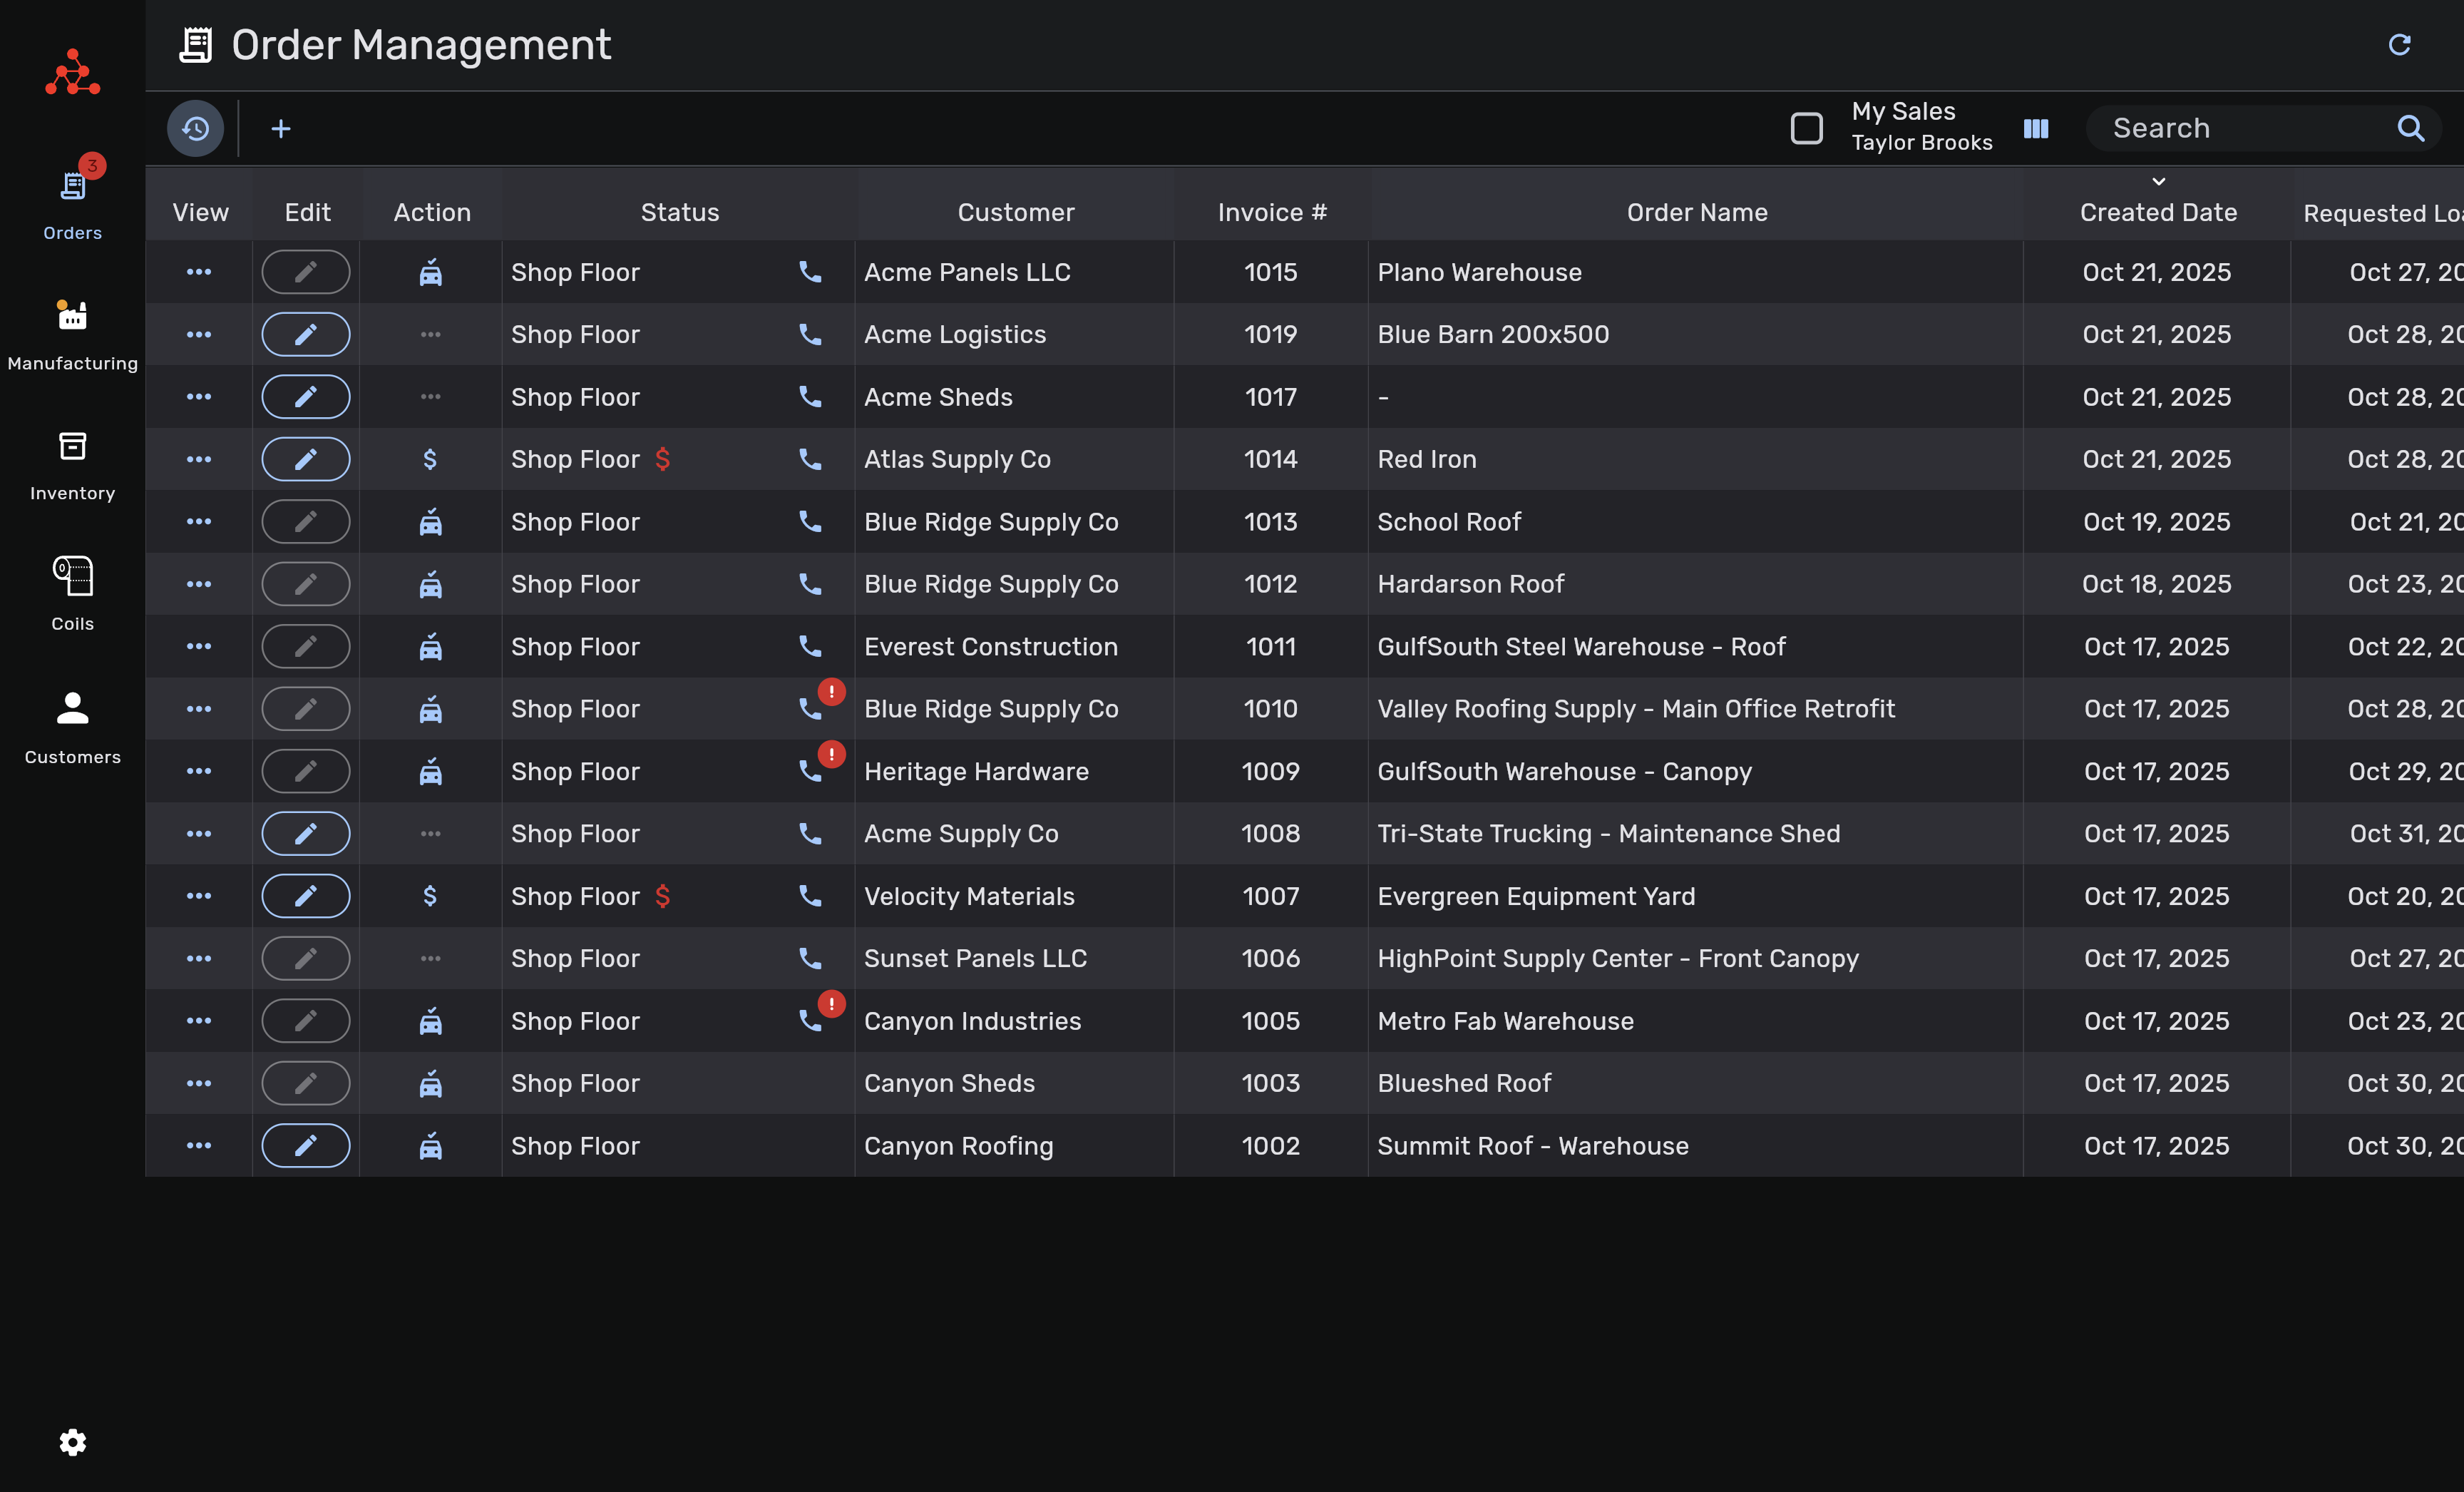Open view menu for Acme Logistics row
Image resolution: width=2464 pixels, height=1492 pixels.
199,334
